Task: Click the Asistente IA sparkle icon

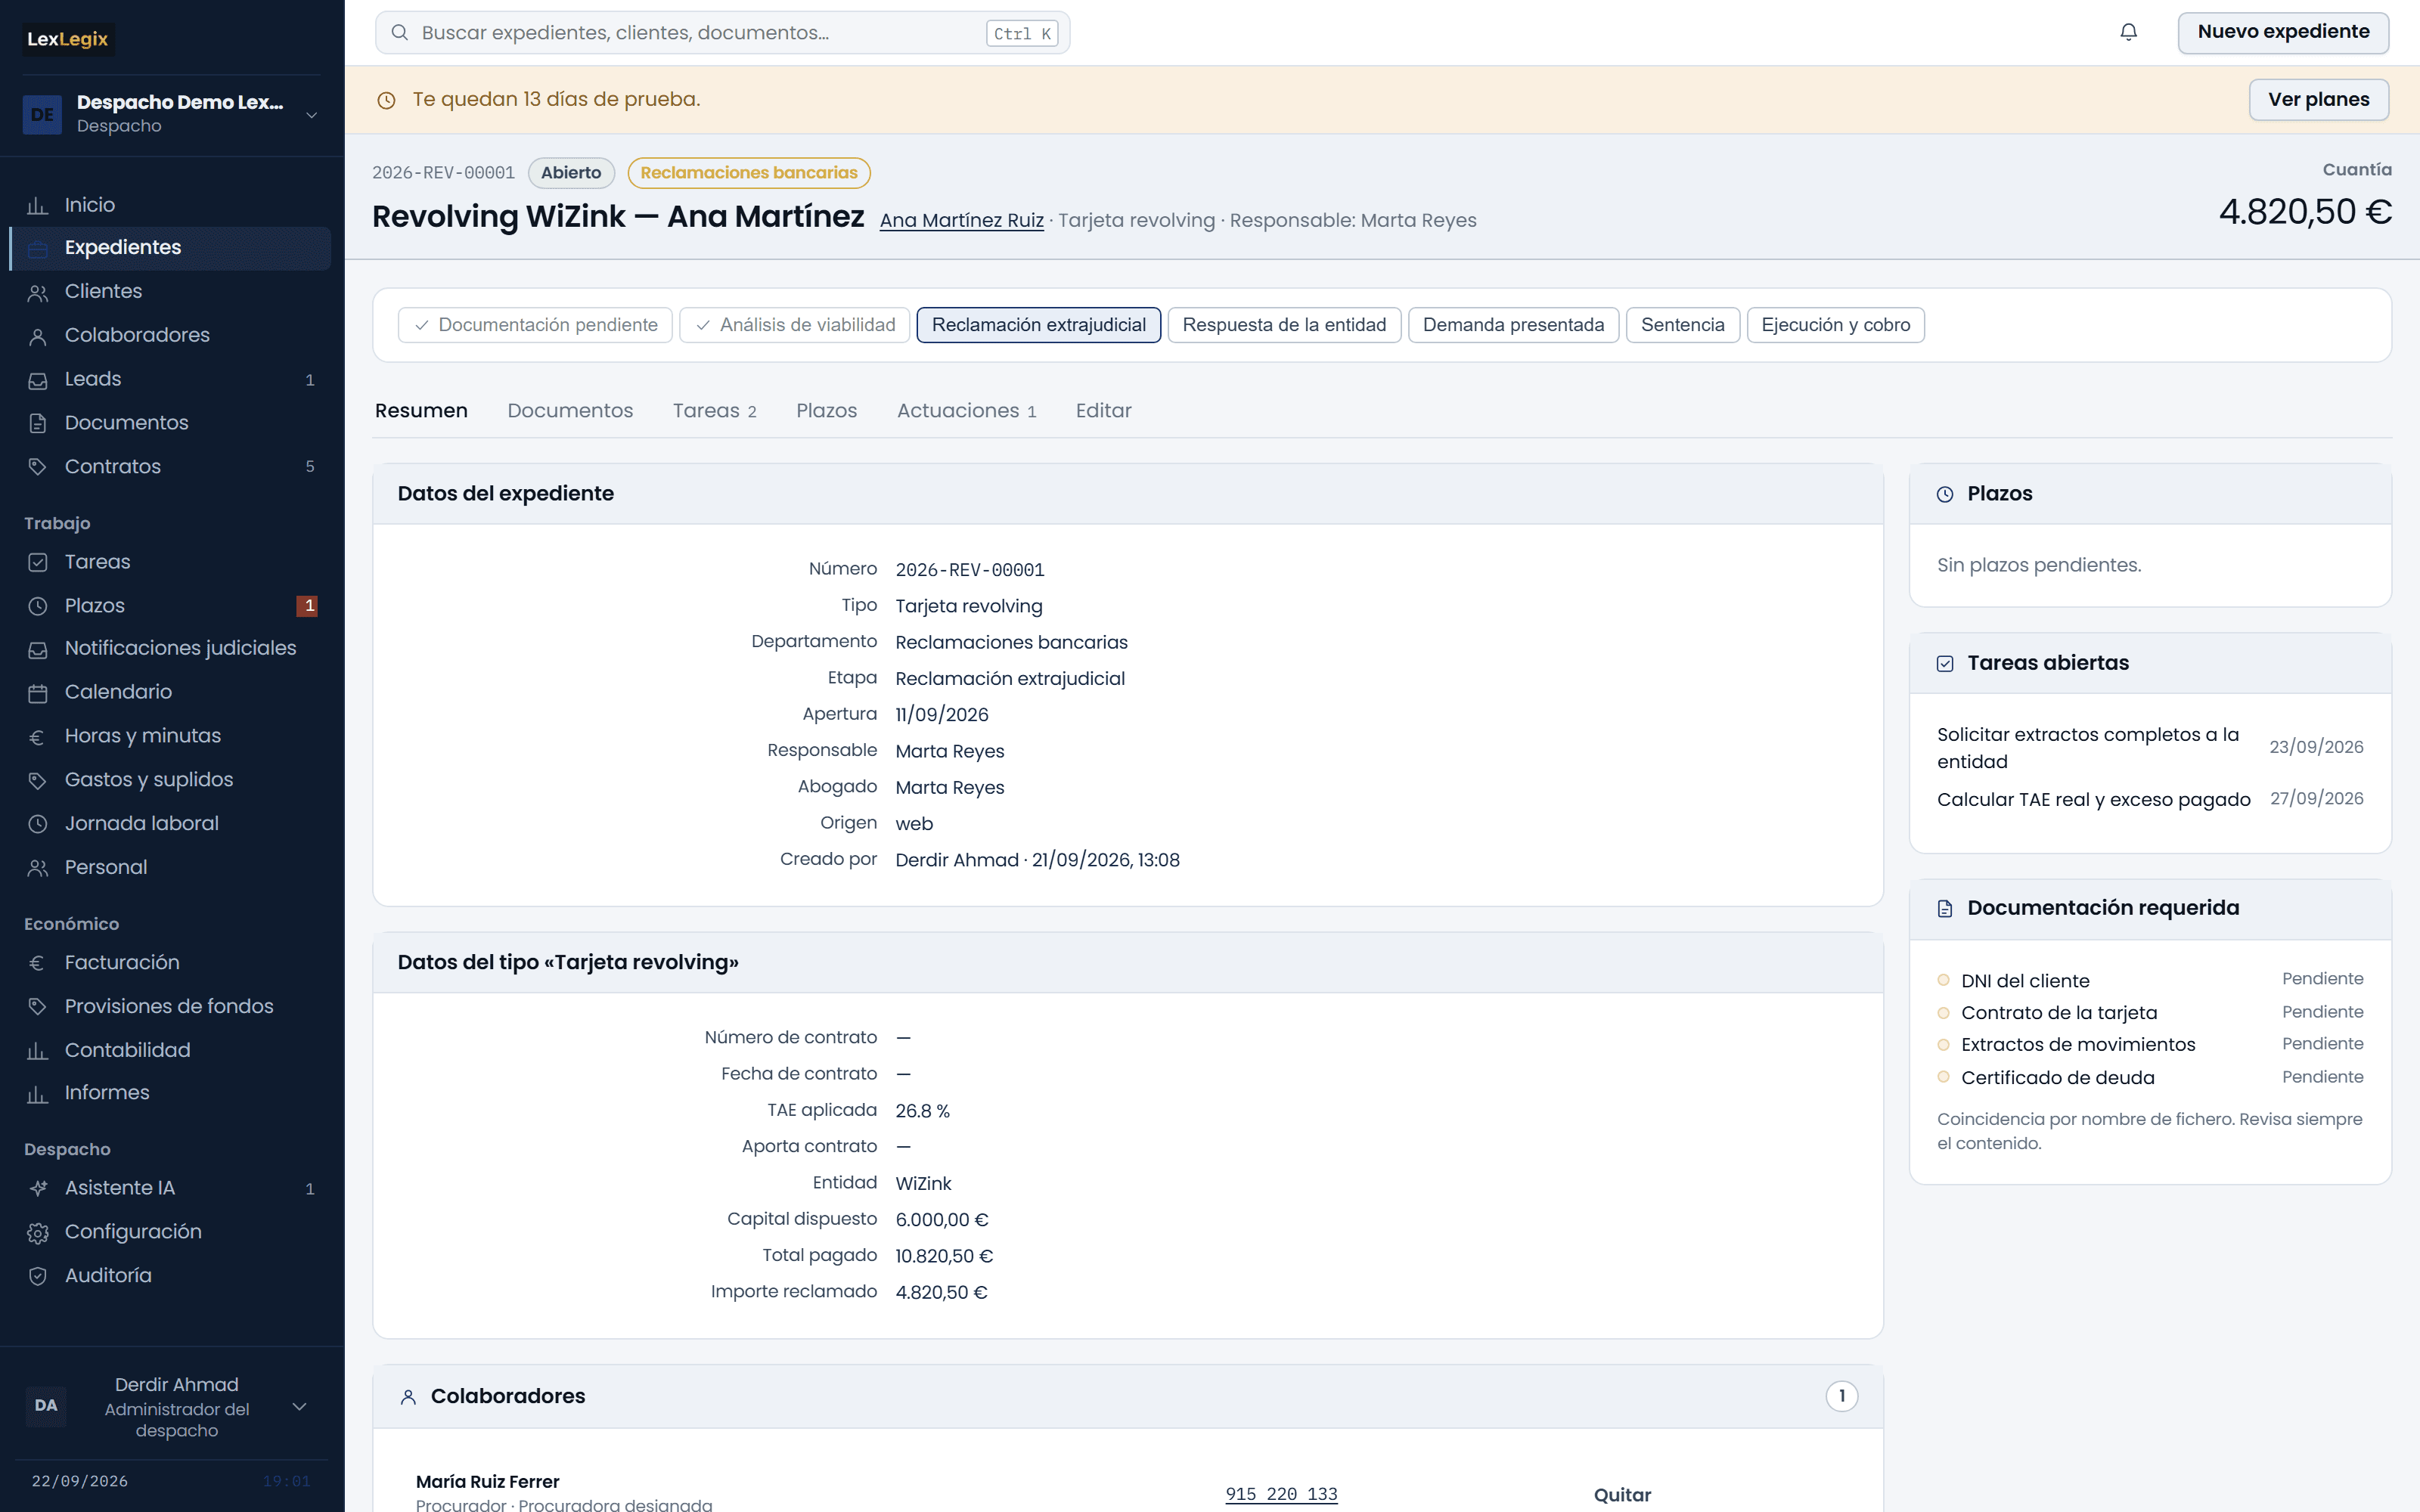Action: pyautogui.click(x=38, y=1188)
